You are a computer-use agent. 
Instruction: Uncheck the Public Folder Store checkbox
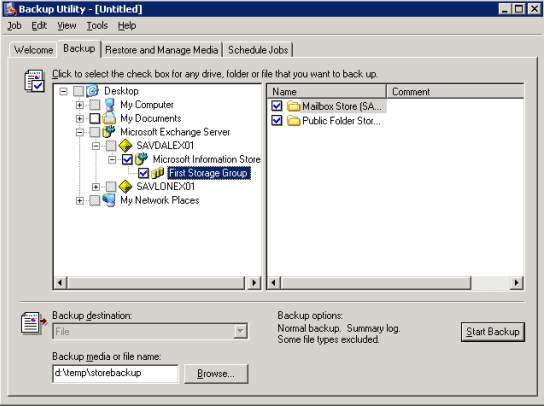[x=277, y=120]
